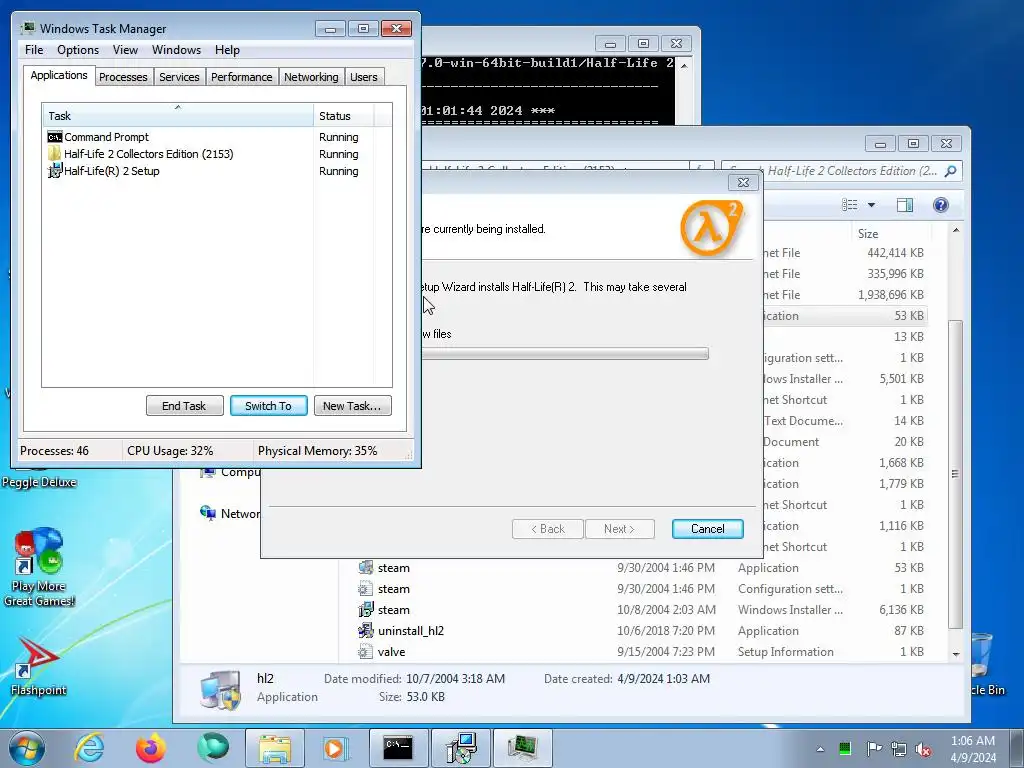Open Windows Media Player from the taskbar

(336, 748)
